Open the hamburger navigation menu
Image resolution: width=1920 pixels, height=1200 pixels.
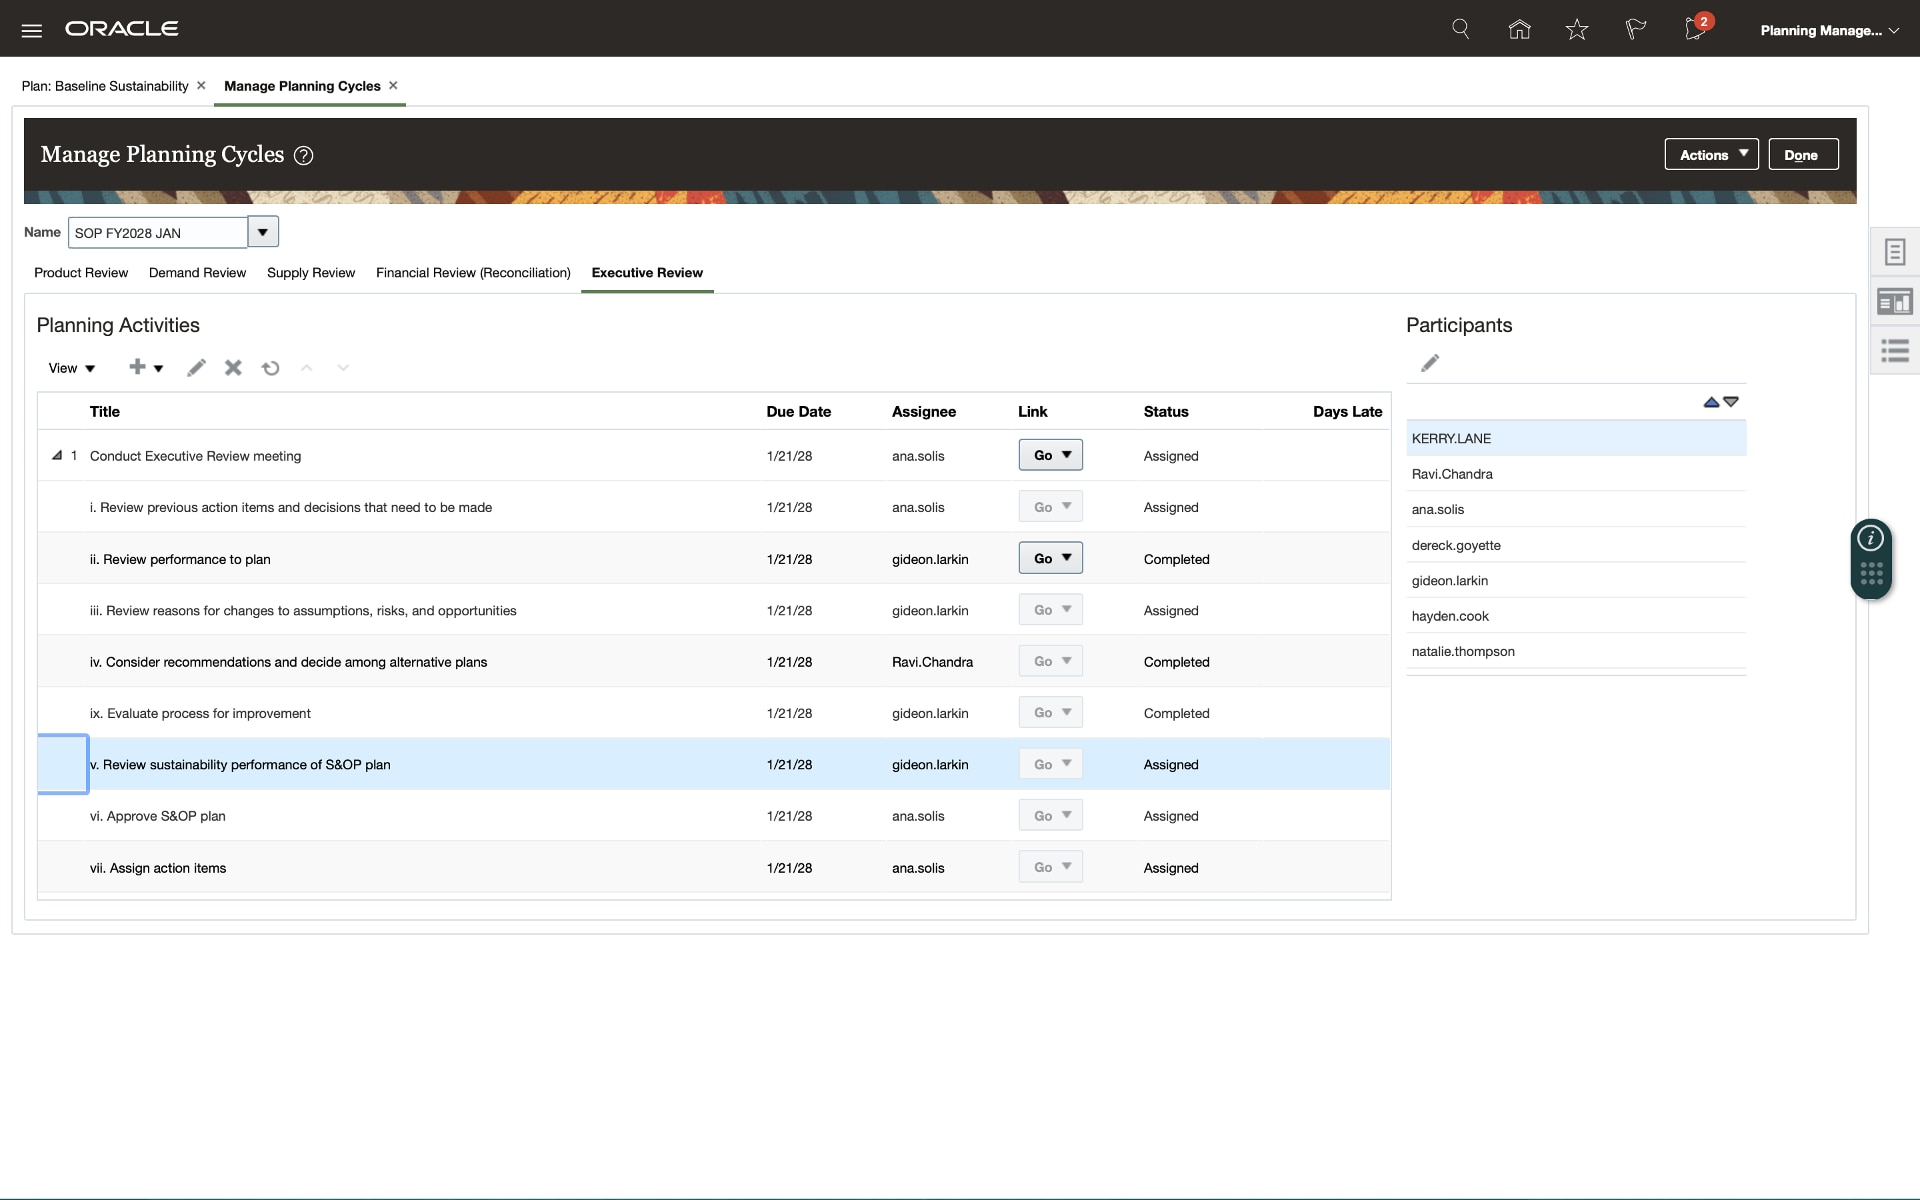(31, 30)
